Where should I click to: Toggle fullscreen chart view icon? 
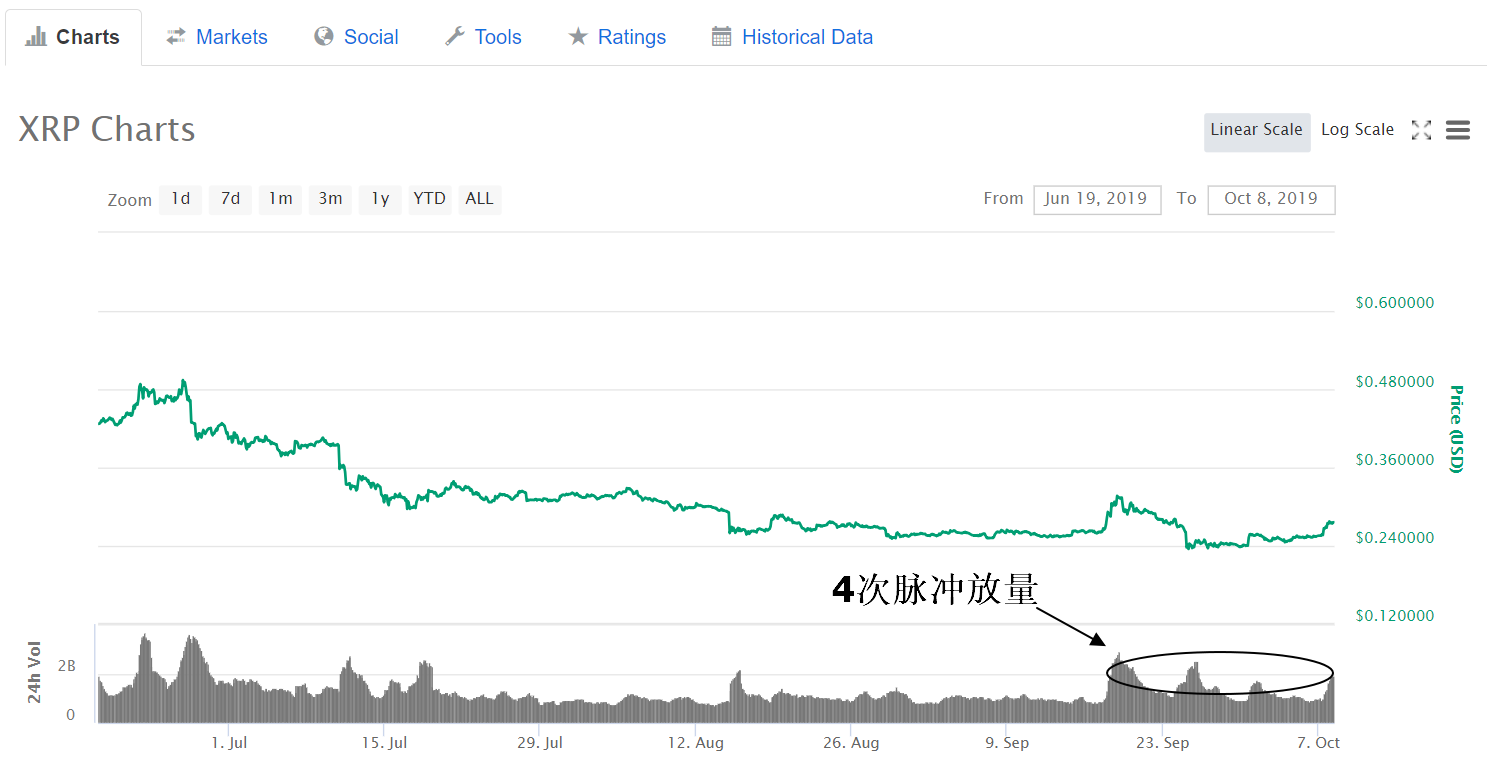[1421, 130]
